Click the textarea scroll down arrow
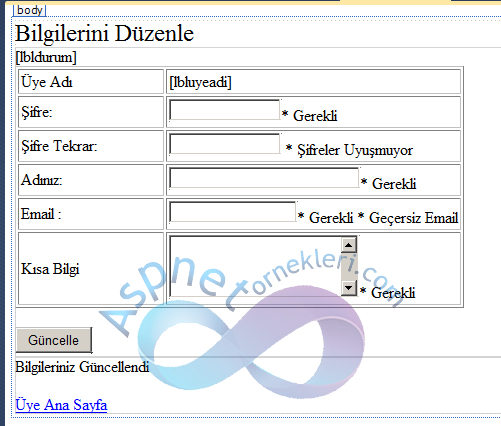The height and width of the screenshot is (426, 501). [x=349, y=288]
